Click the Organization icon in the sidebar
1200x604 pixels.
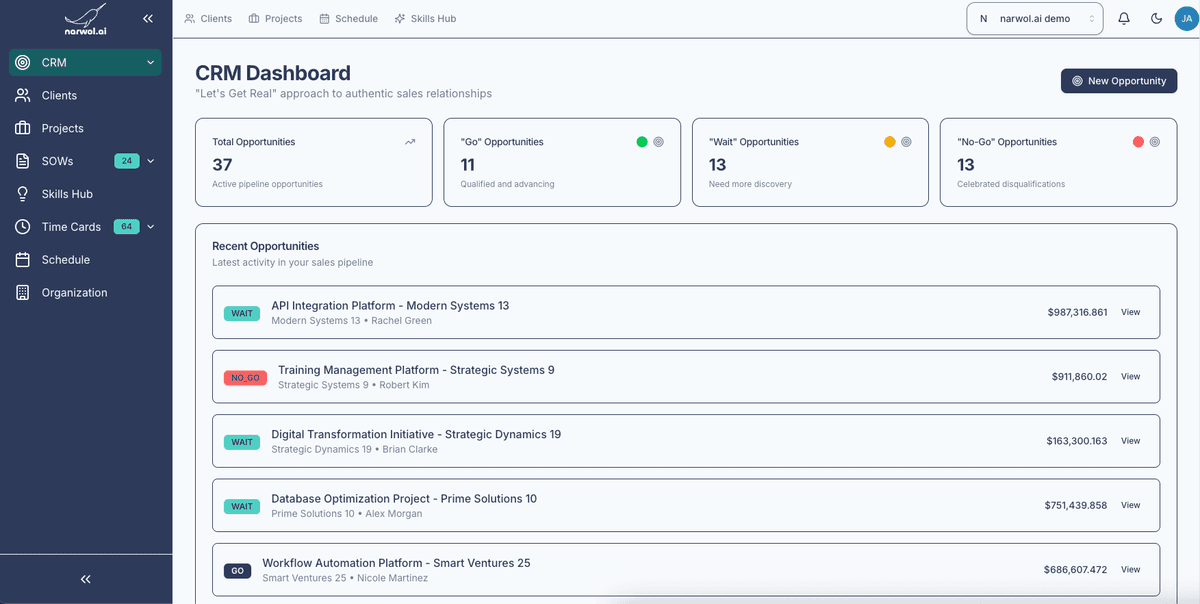pyautogui.click(x=22, y=292)
